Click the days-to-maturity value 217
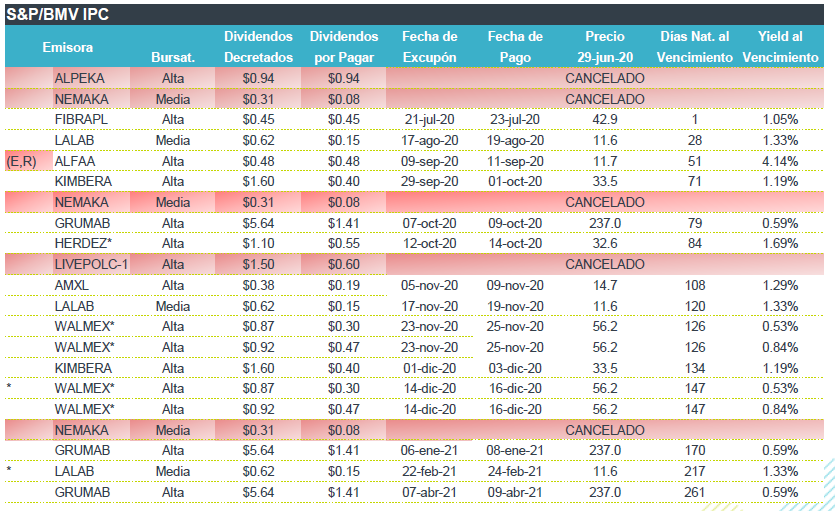Viewport: 835px width, 511px height. (x=694, y=472)
